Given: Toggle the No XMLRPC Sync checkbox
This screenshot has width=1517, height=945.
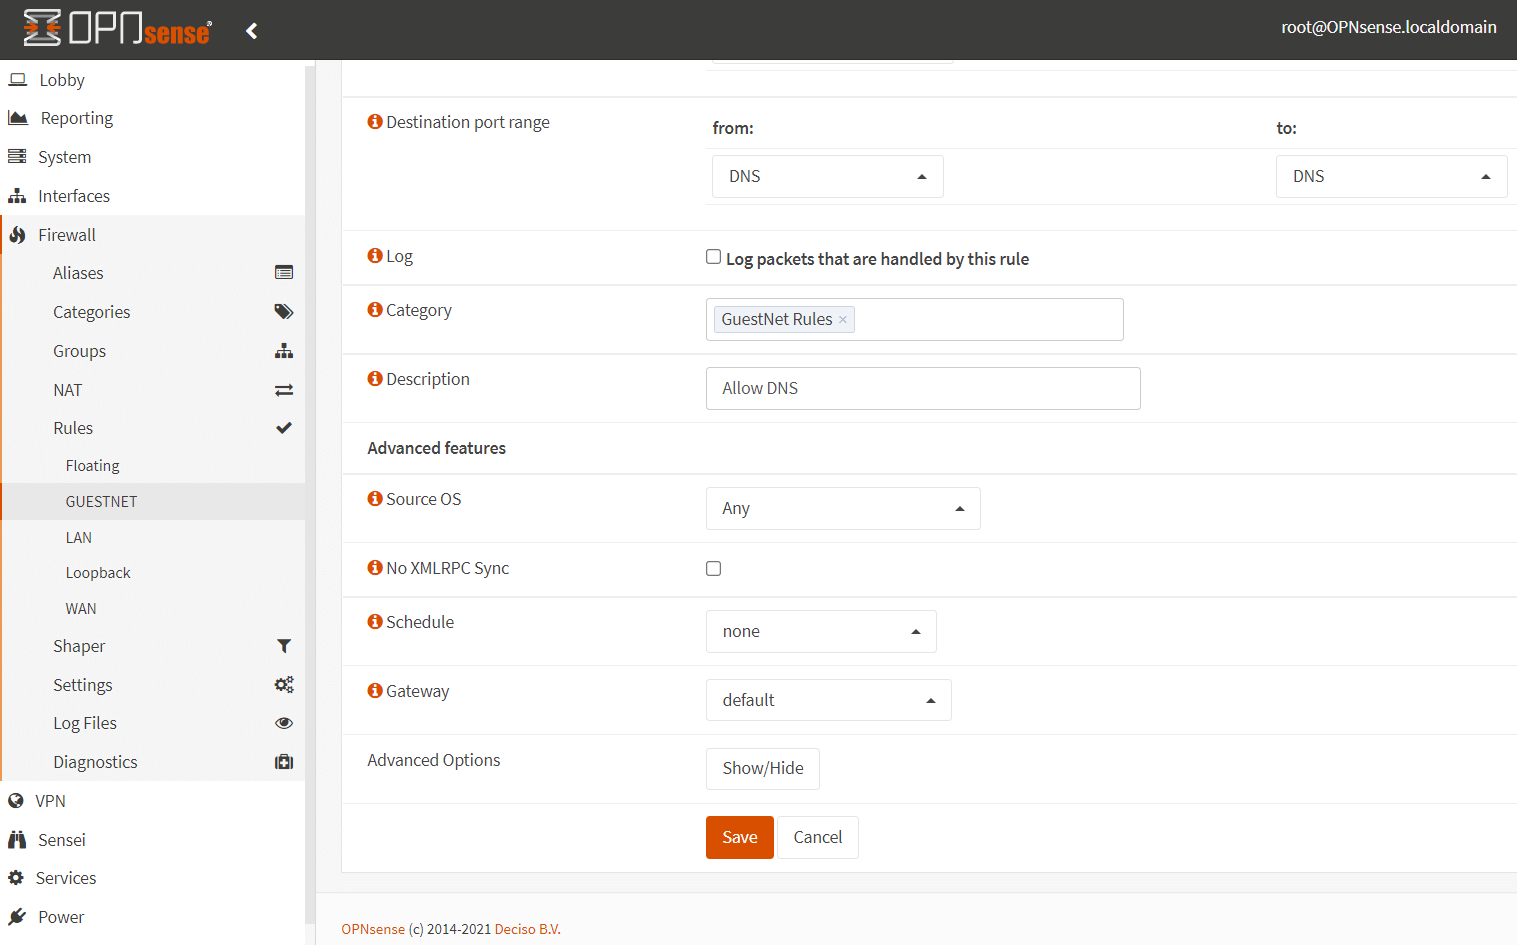Looking at the screenshot, I should pyautogui.click(x=713, y=568).
